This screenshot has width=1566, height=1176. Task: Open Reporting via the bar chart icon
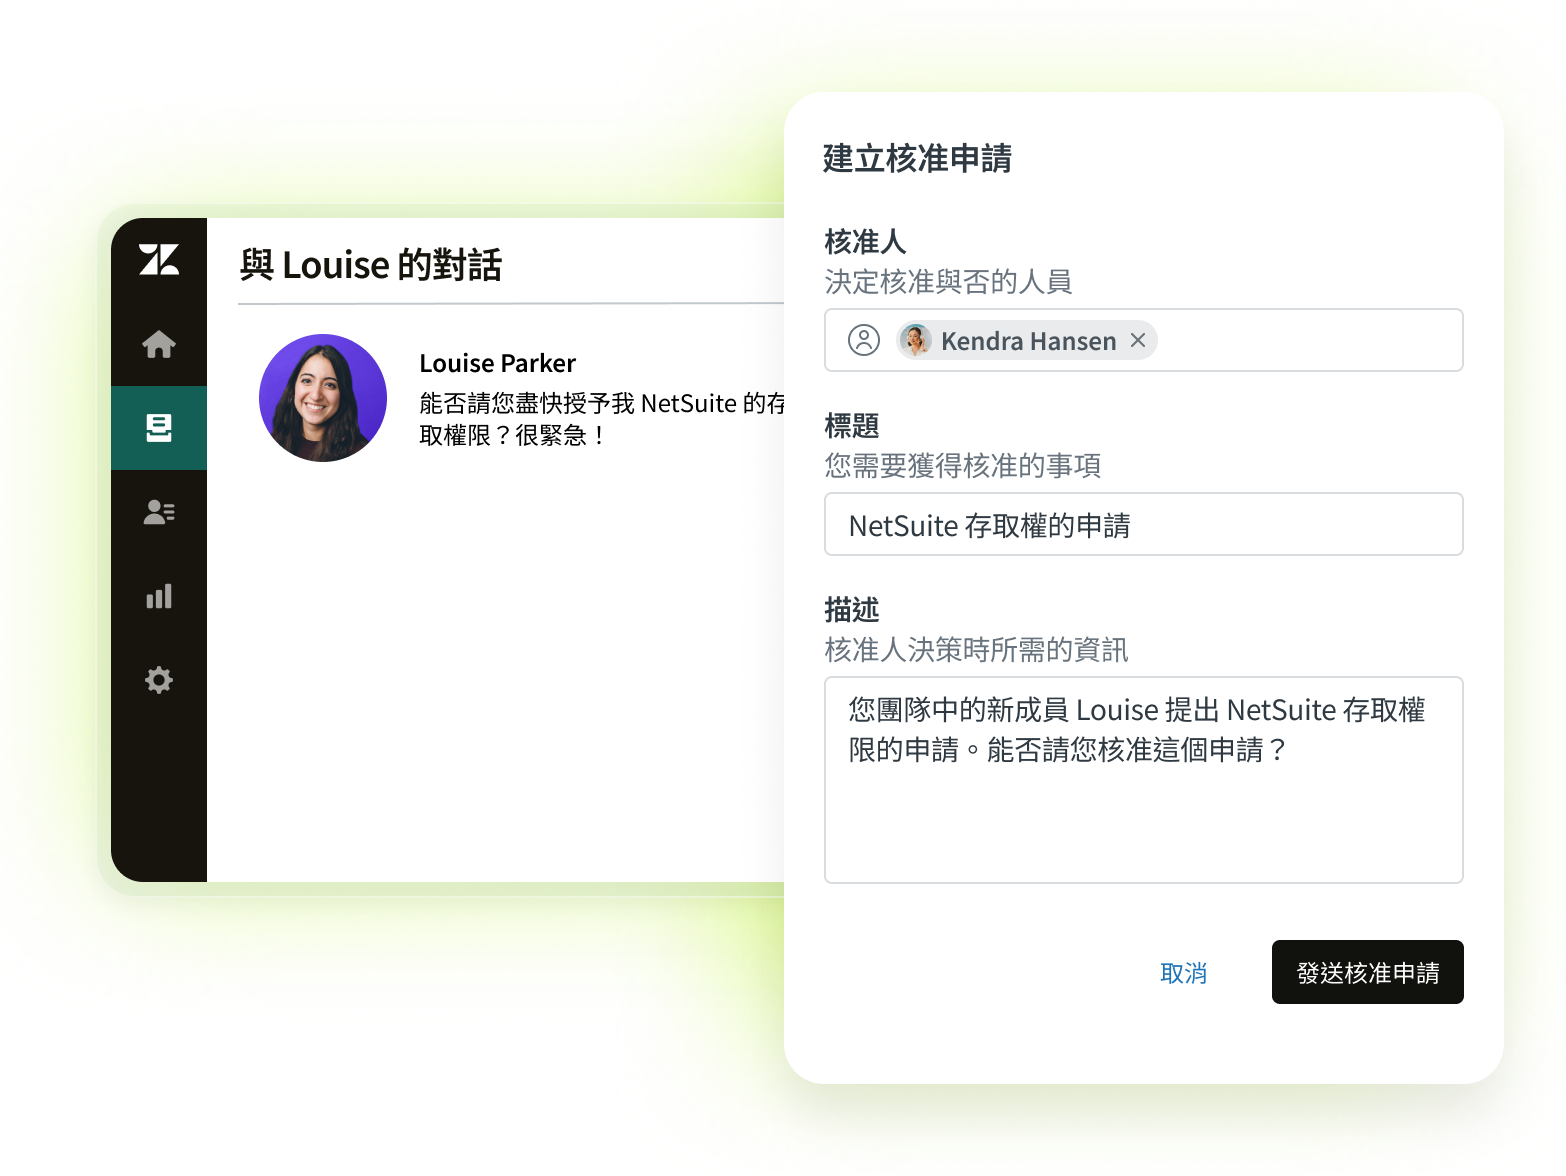click(x=159, y=597)
